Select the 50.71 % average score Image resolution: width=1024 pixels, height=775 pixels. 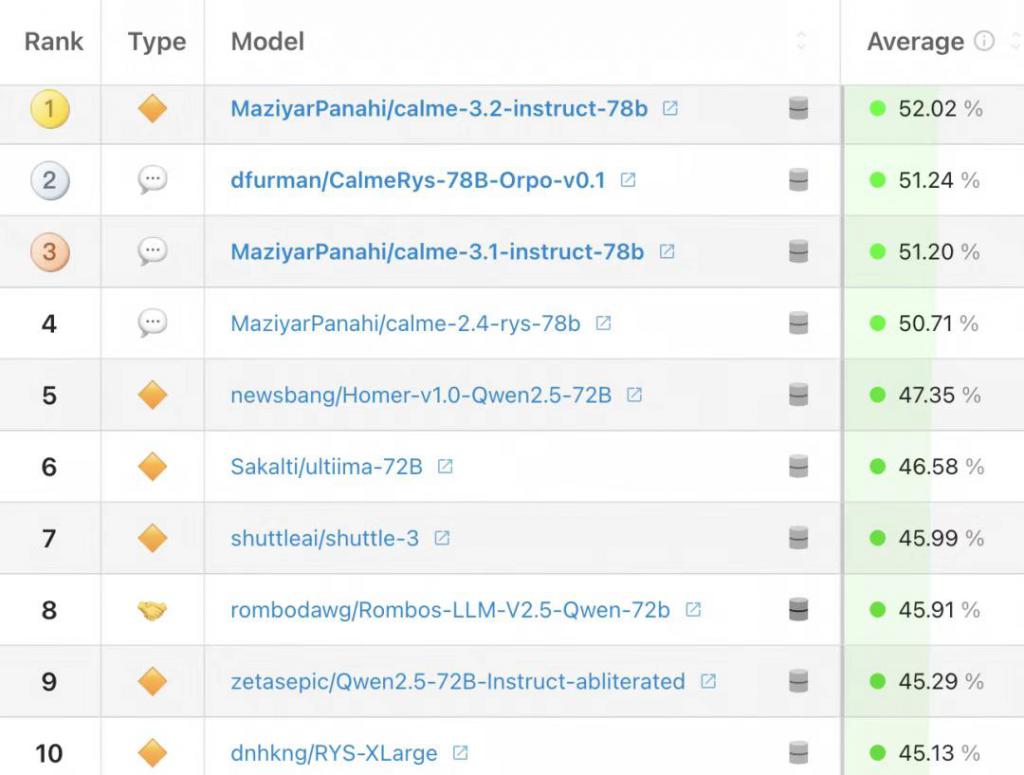[x=938, y=323]
